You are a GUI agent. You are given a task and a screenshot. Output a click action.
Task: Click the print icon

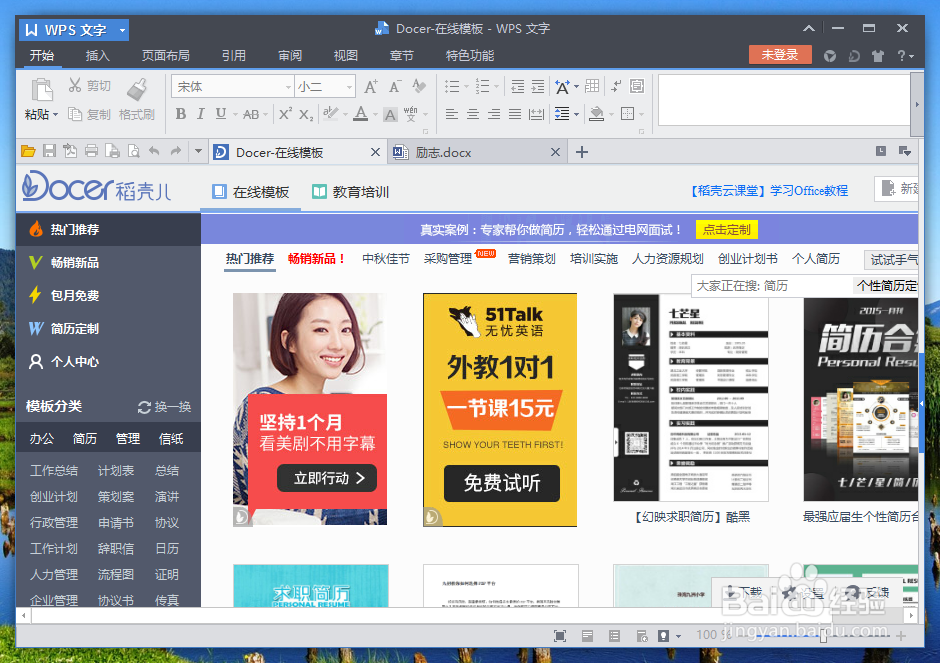point(91,151)
